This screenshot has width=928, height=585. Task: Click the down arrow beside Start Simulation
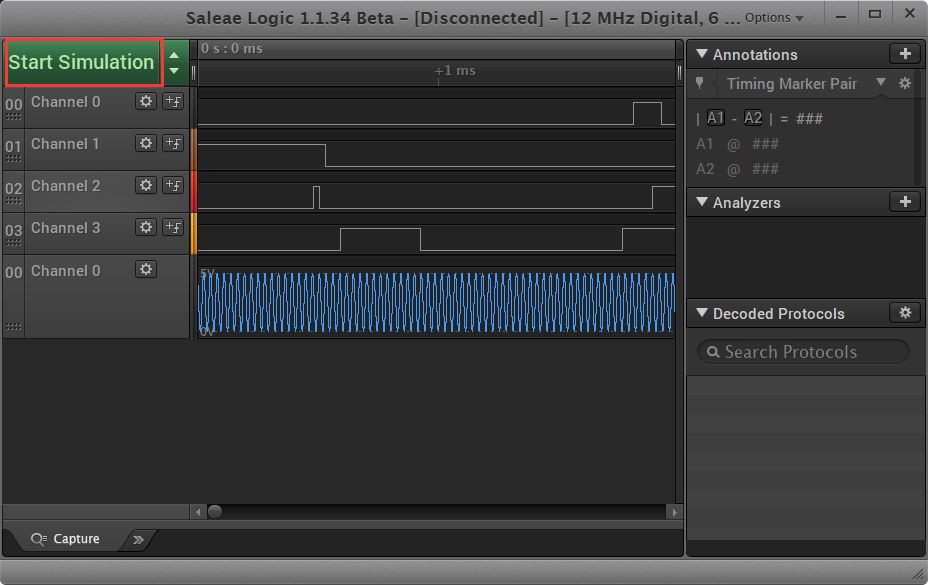[174, 70]
